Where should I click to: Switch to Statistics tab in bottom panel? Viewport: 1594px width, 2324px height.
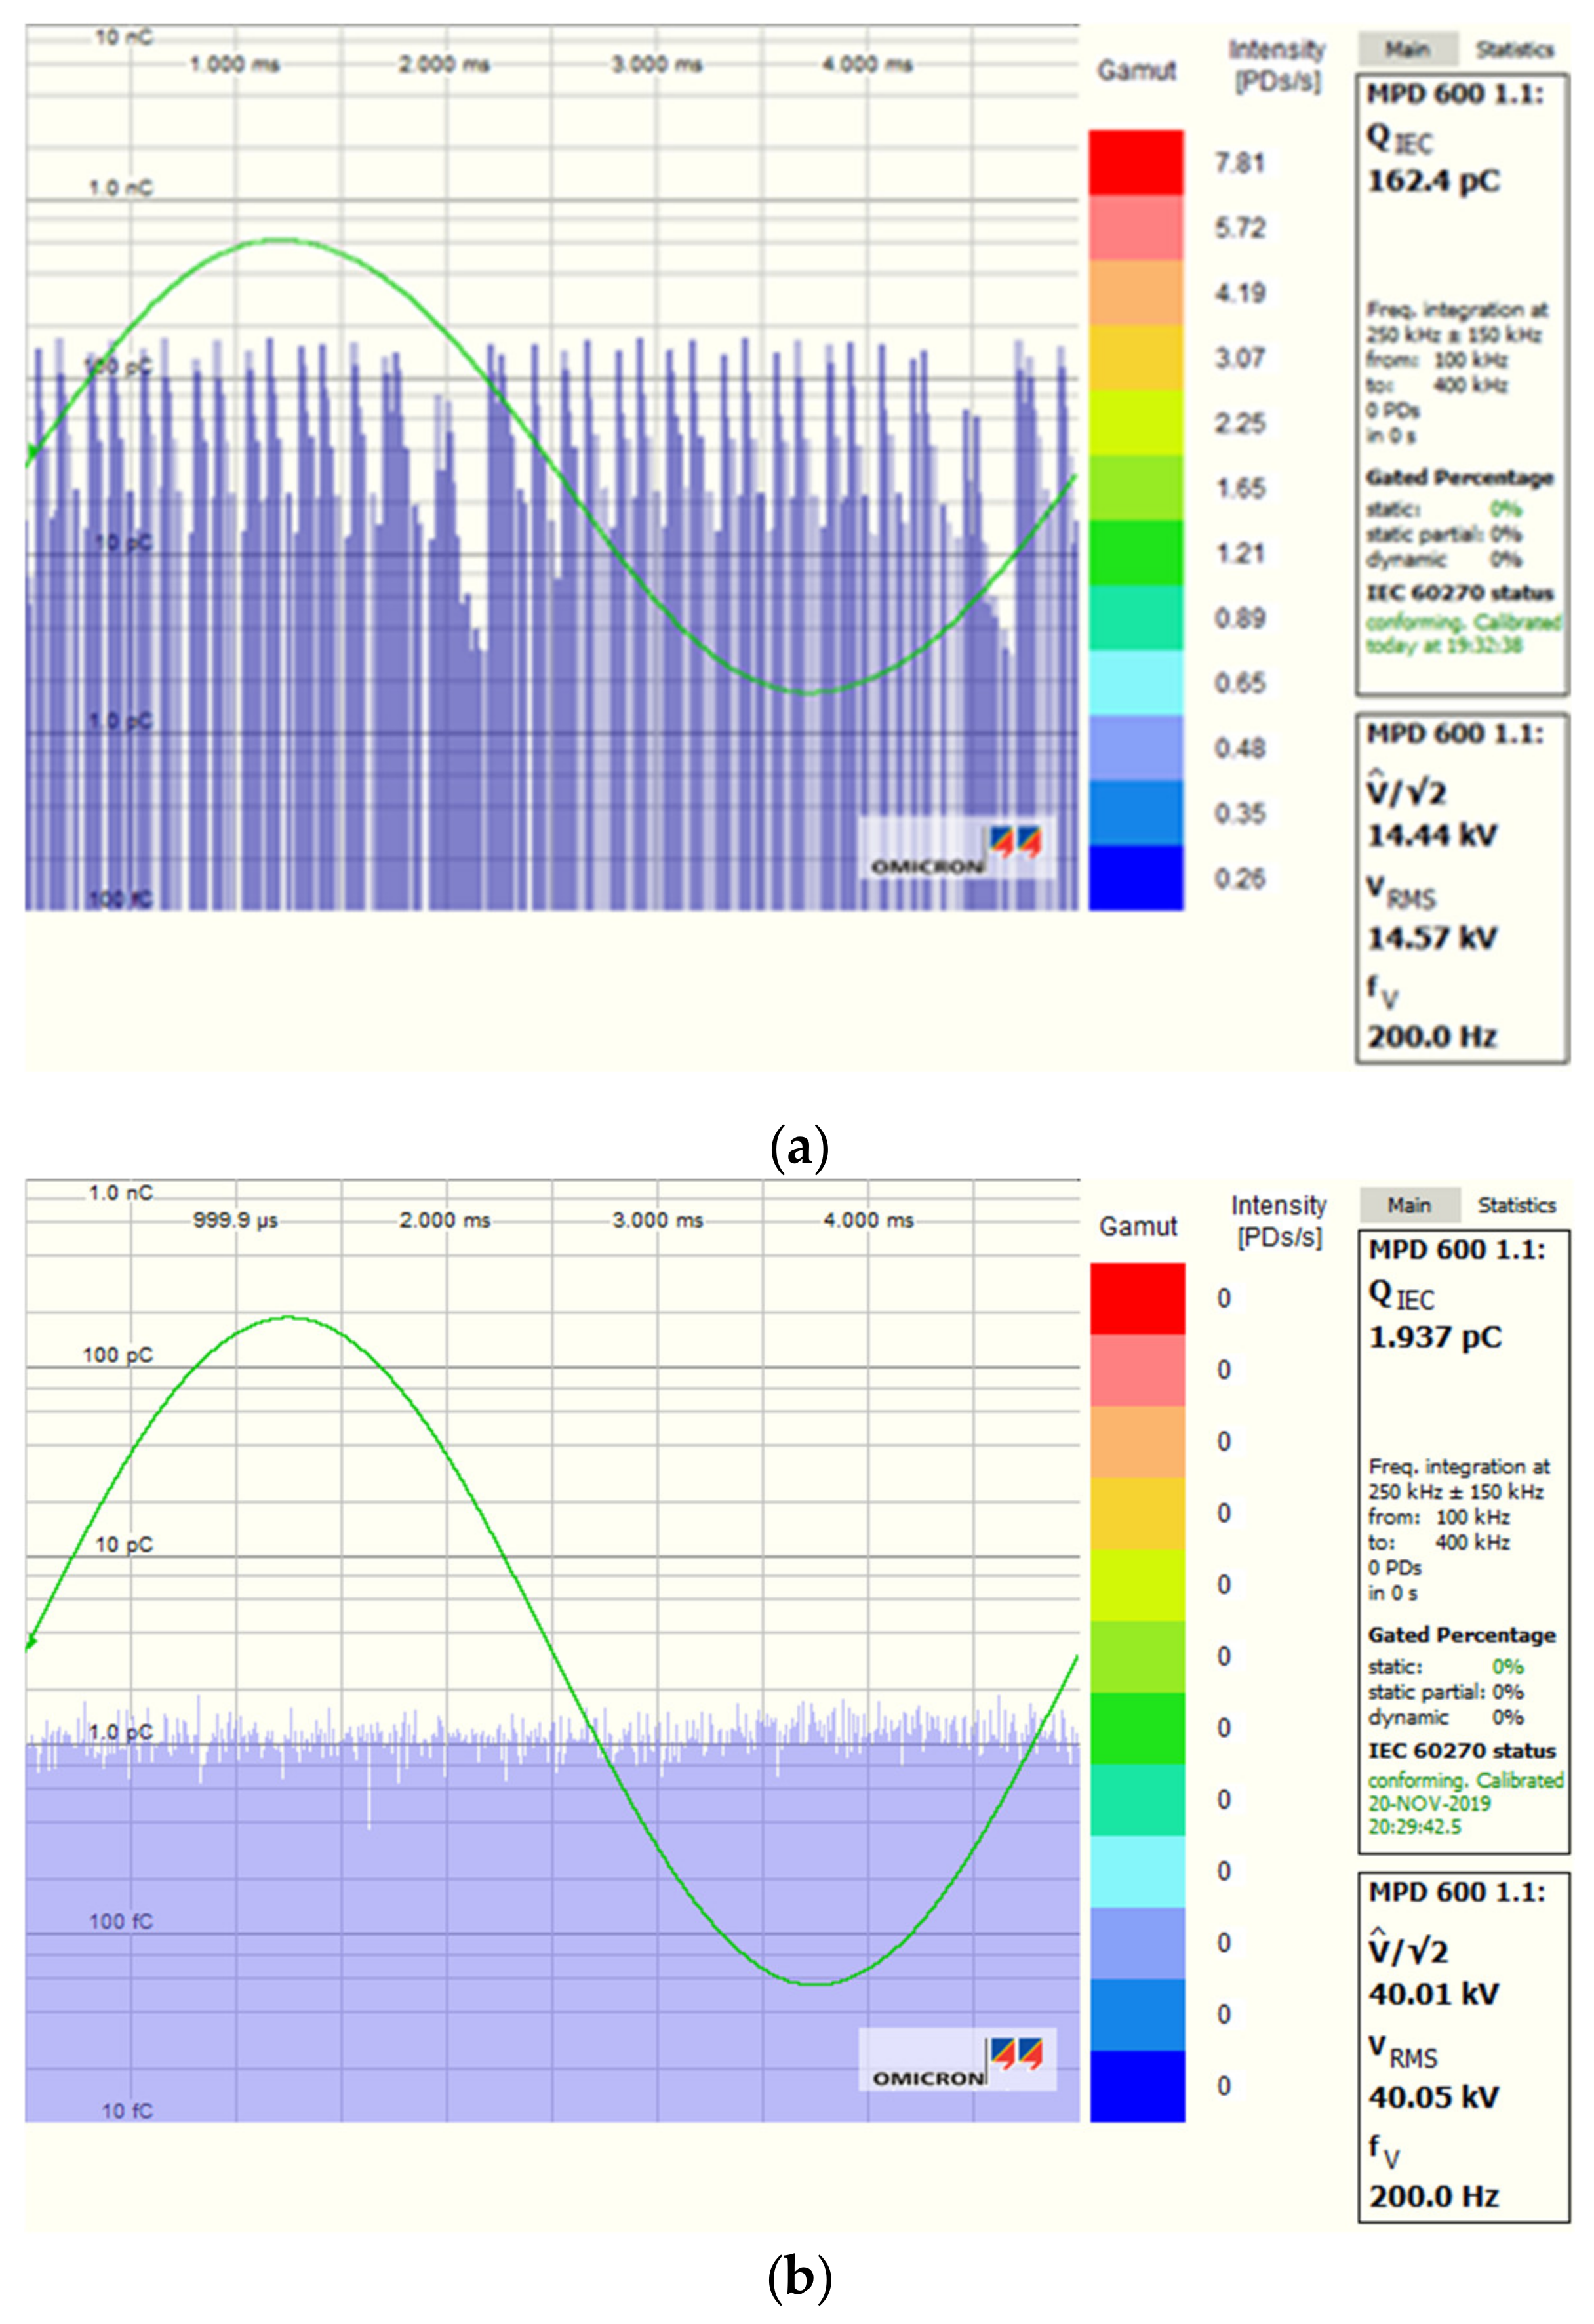pos(1516,1205)
